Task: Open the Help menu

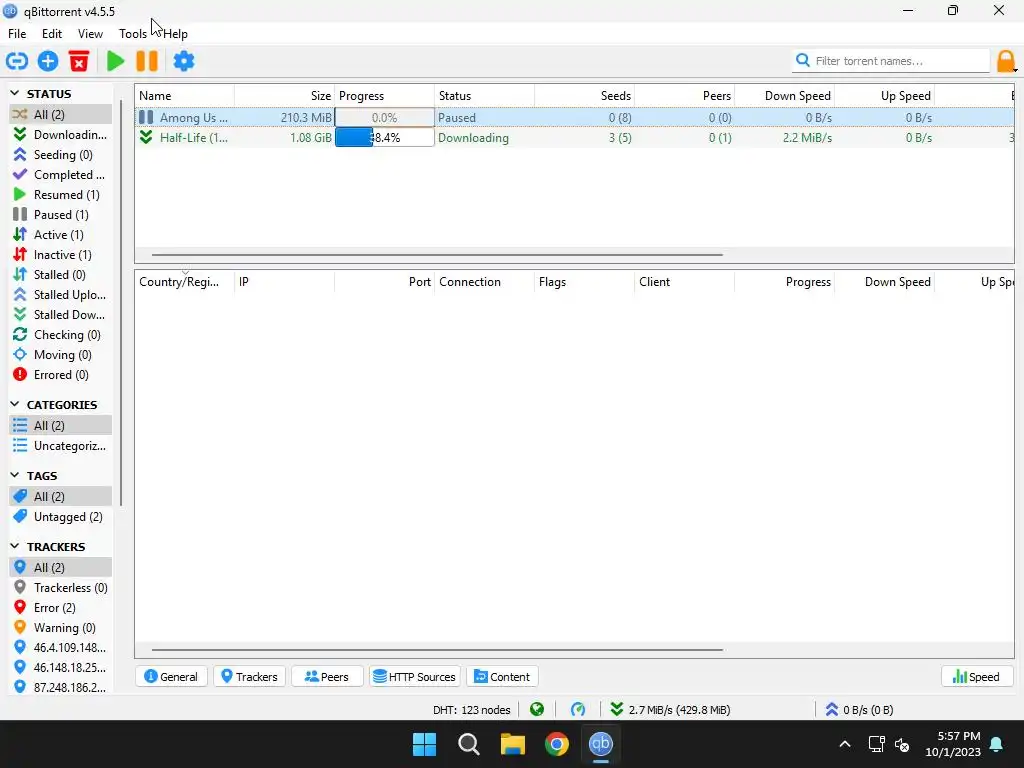Action: tap(175, 34)
